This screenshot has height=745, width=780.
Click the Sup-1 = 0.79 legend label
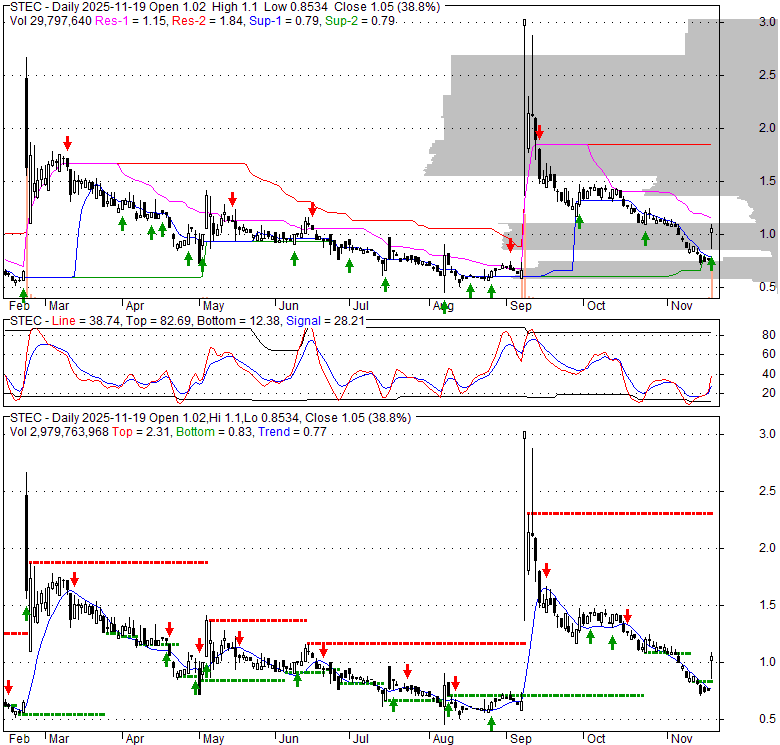[285, 21]
